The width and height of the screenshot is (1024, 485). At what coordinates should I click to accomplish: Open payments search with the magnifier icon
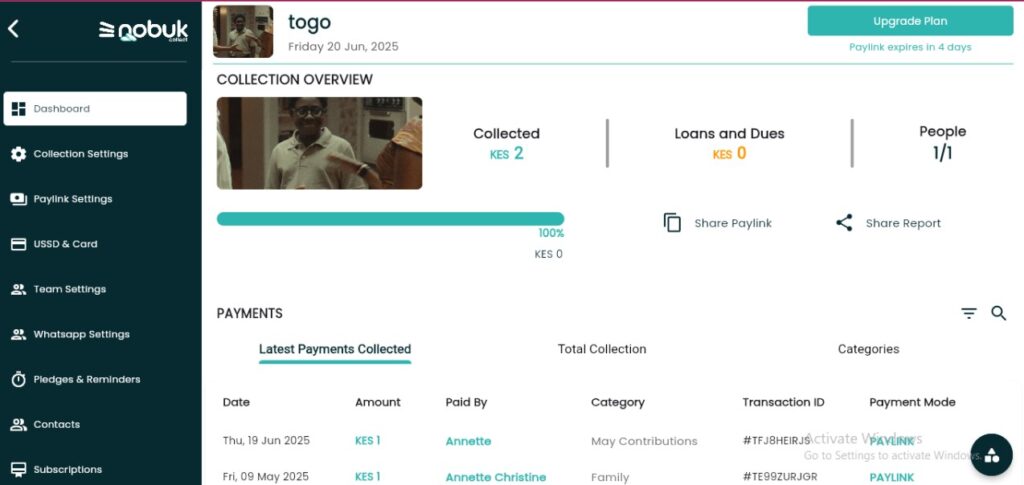[998, 314]
